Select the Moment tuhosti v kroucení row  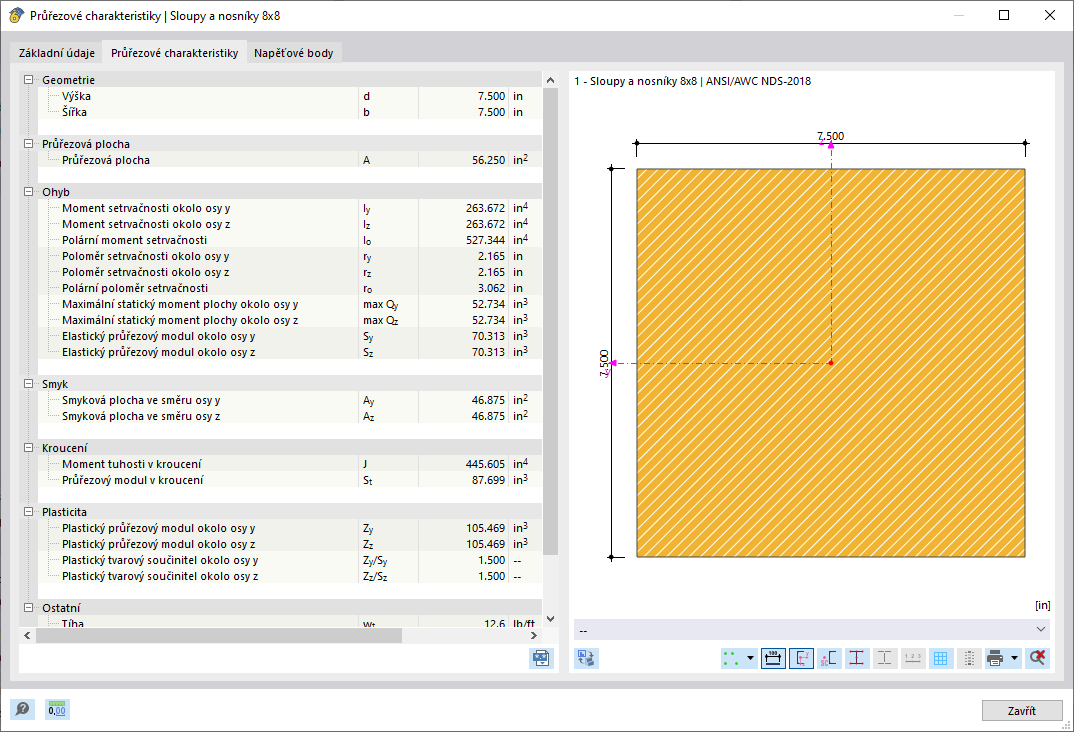click(x=290, y=464)
